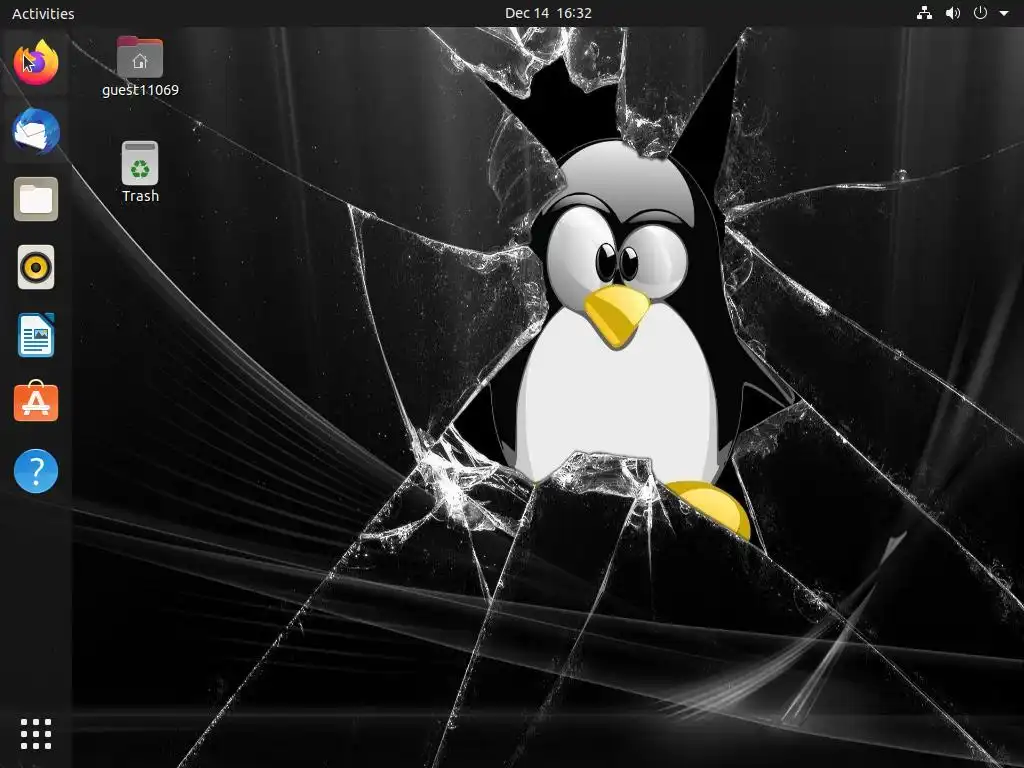Select the guest11069 label text

pos(140,90)
